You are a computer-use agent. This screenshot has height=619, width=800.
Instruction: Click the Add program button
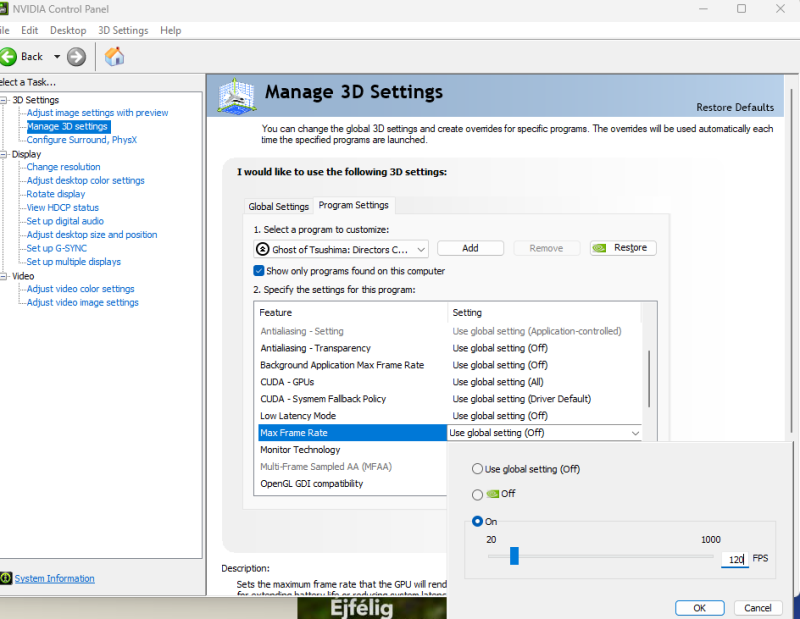(470, 248)
